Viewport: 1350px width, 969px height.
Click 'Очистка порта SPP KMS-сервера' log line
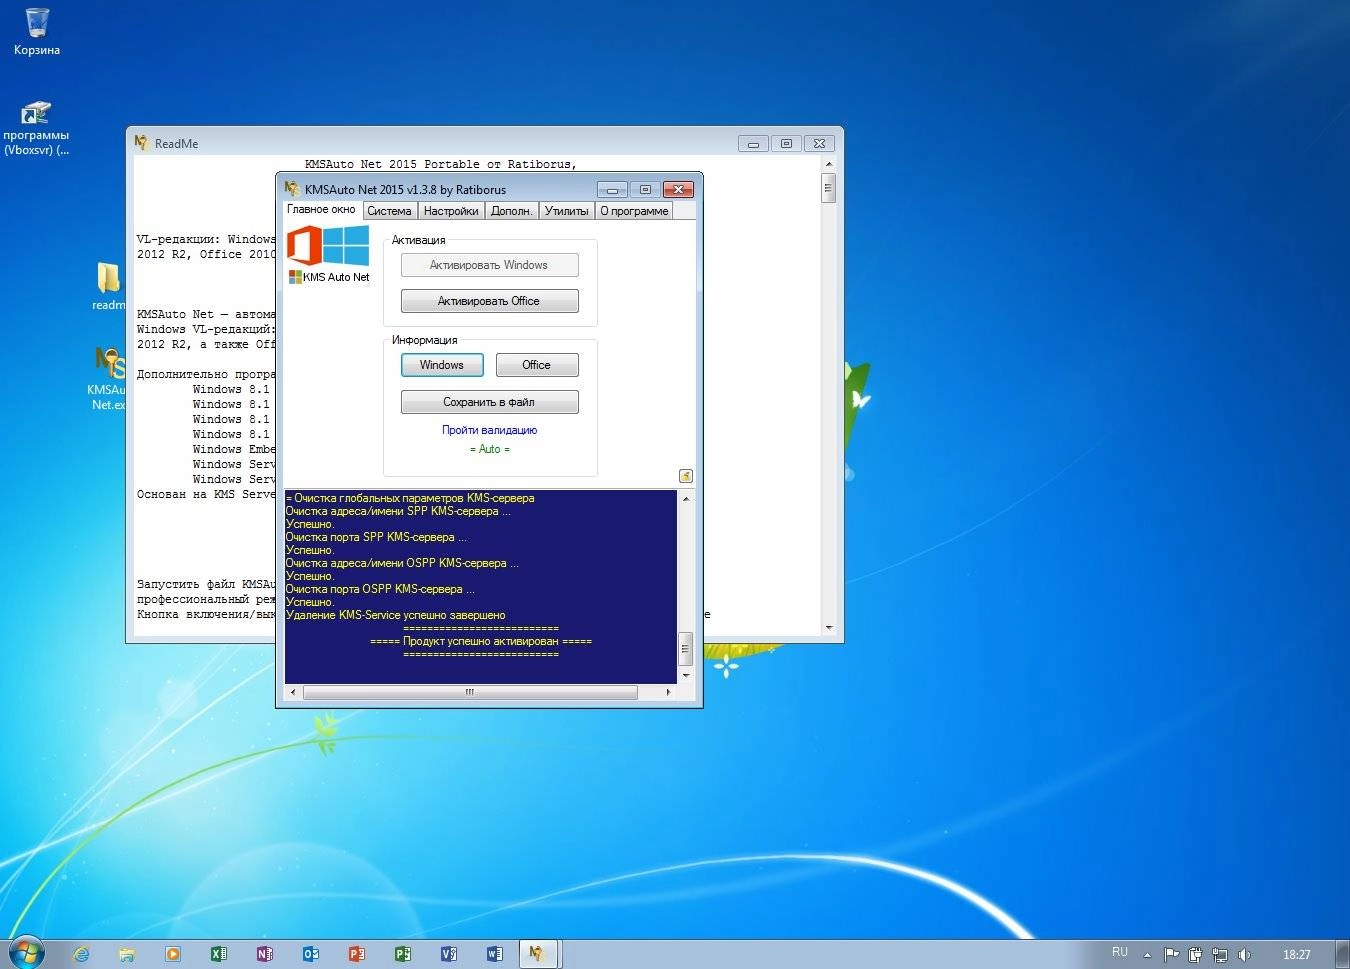point(376,537)
